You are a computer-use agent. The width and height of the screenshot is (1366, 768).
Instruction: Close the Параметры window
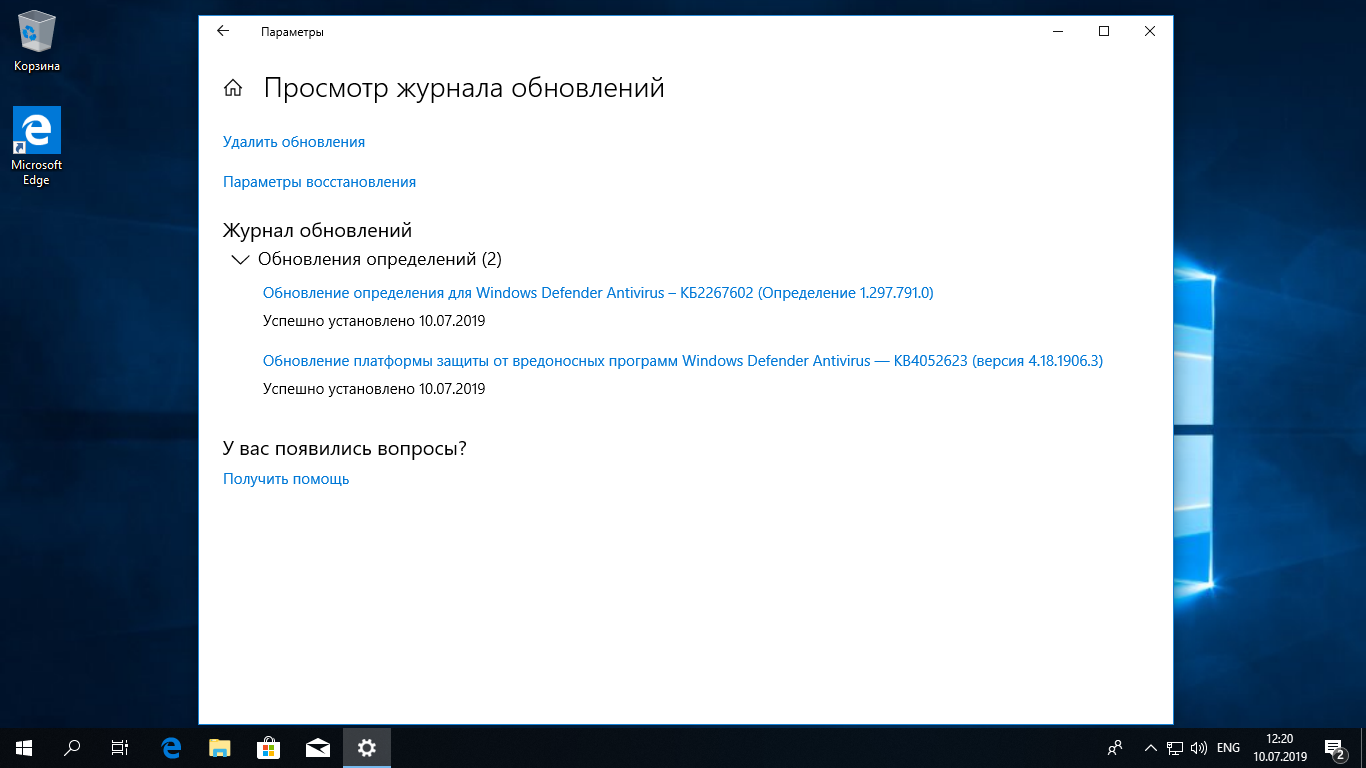pos(1150,31)
